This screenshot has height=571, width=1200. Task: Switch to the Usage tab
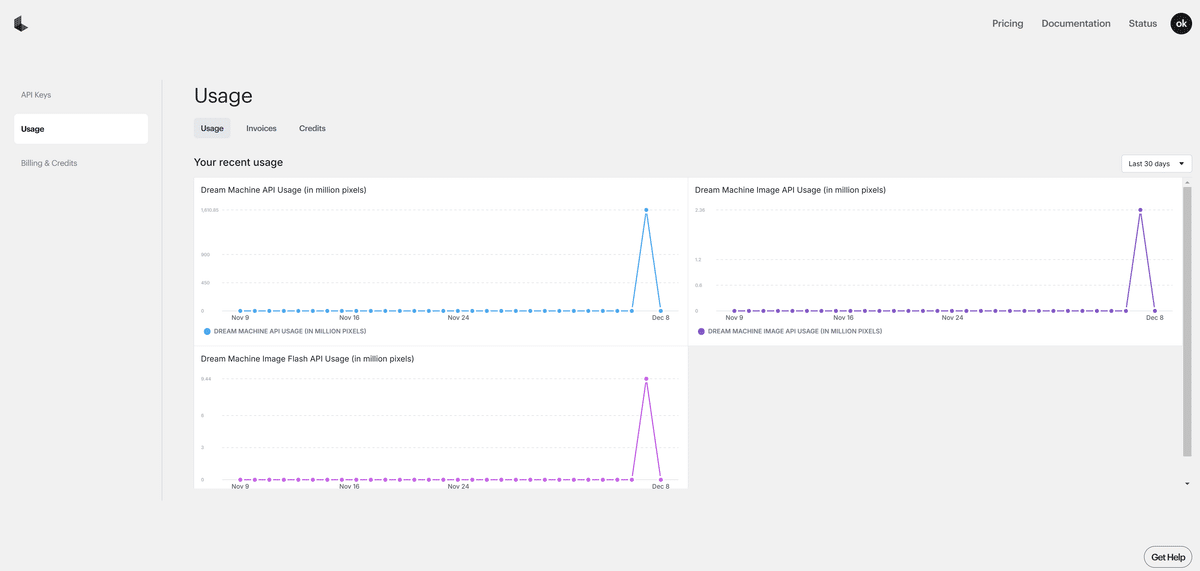click(212, 128)
